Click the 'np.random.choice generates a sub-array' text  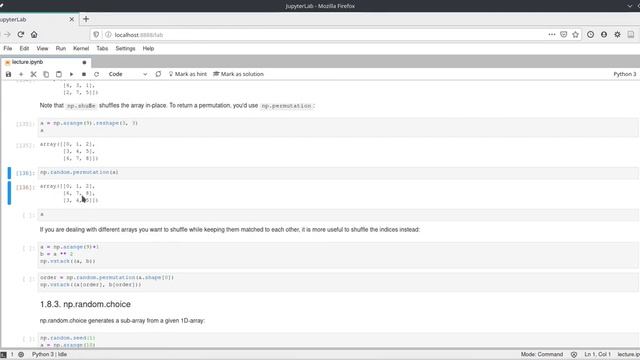[122, 321]
